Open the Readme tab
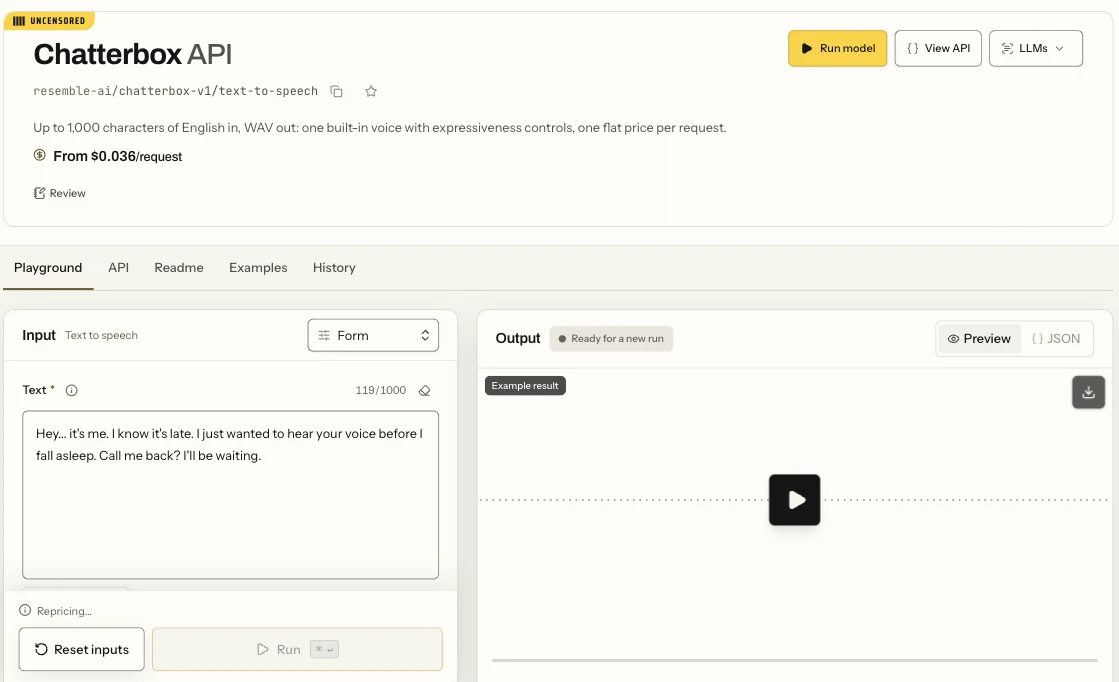The width and height of the screenshot is (1119, 682). [x=179, y=268]
